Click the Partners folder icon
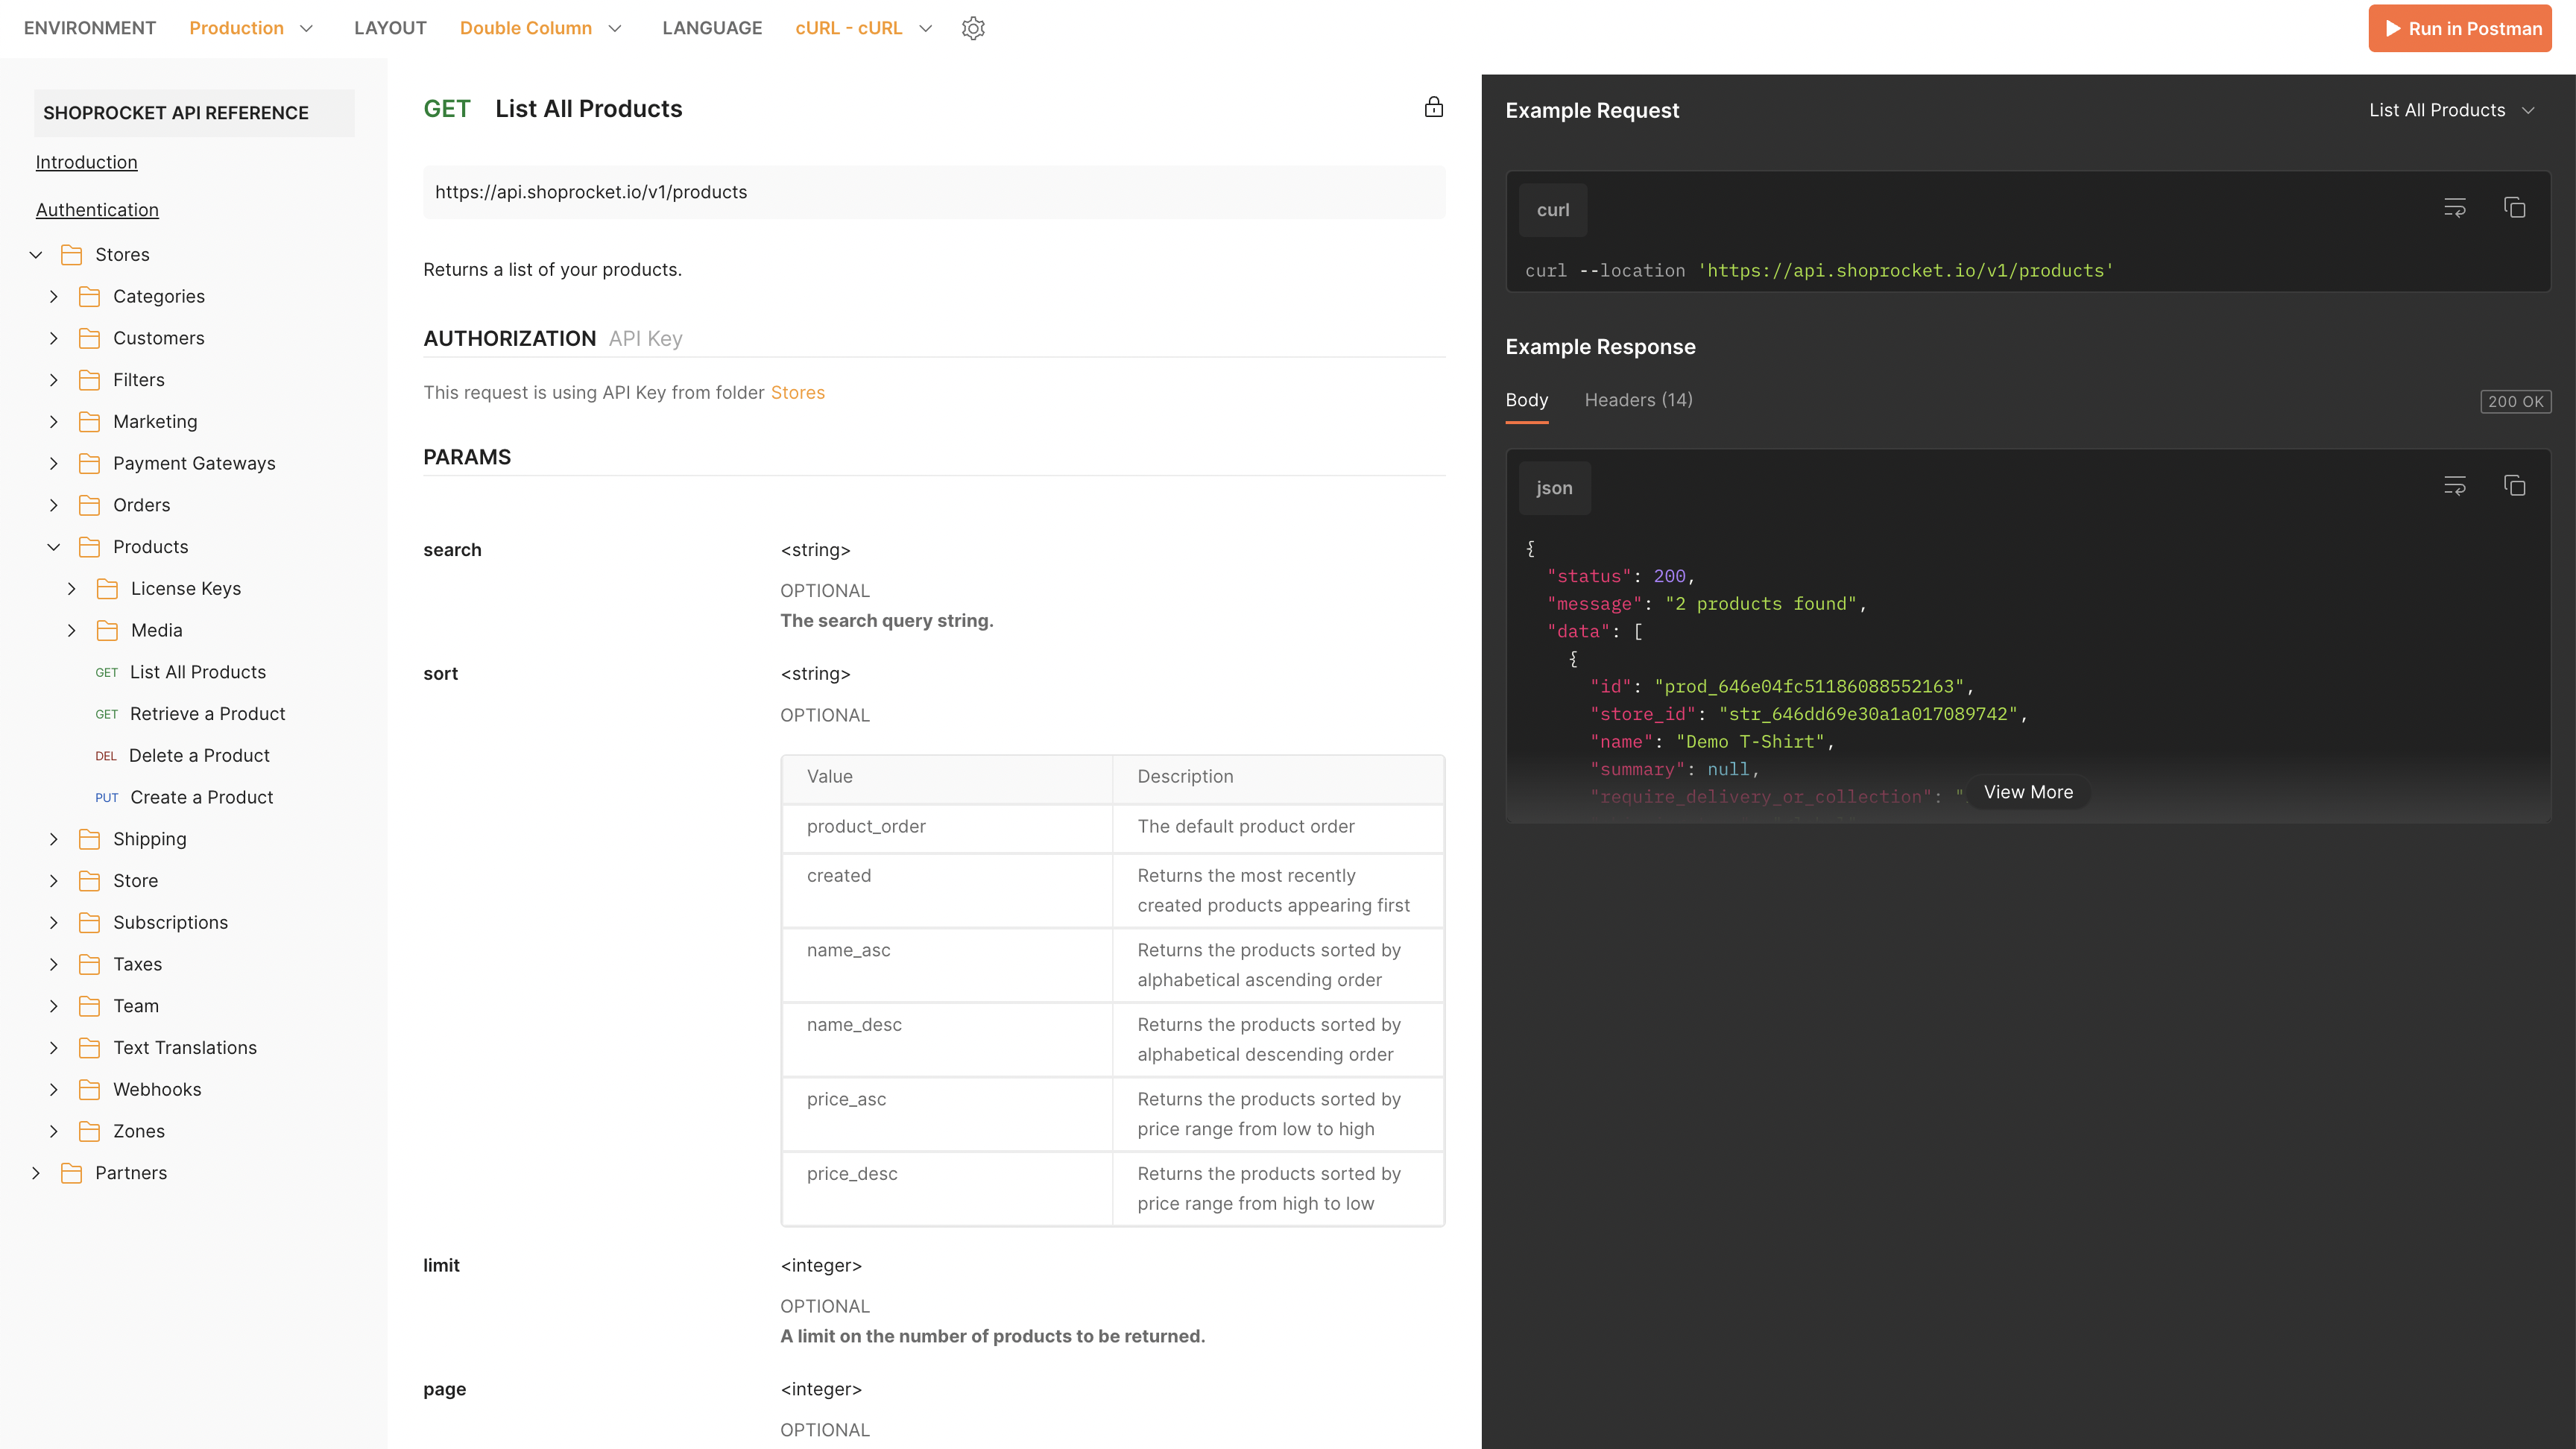The height and width of the screenshot is (1449, 2576). point(72,1173)
